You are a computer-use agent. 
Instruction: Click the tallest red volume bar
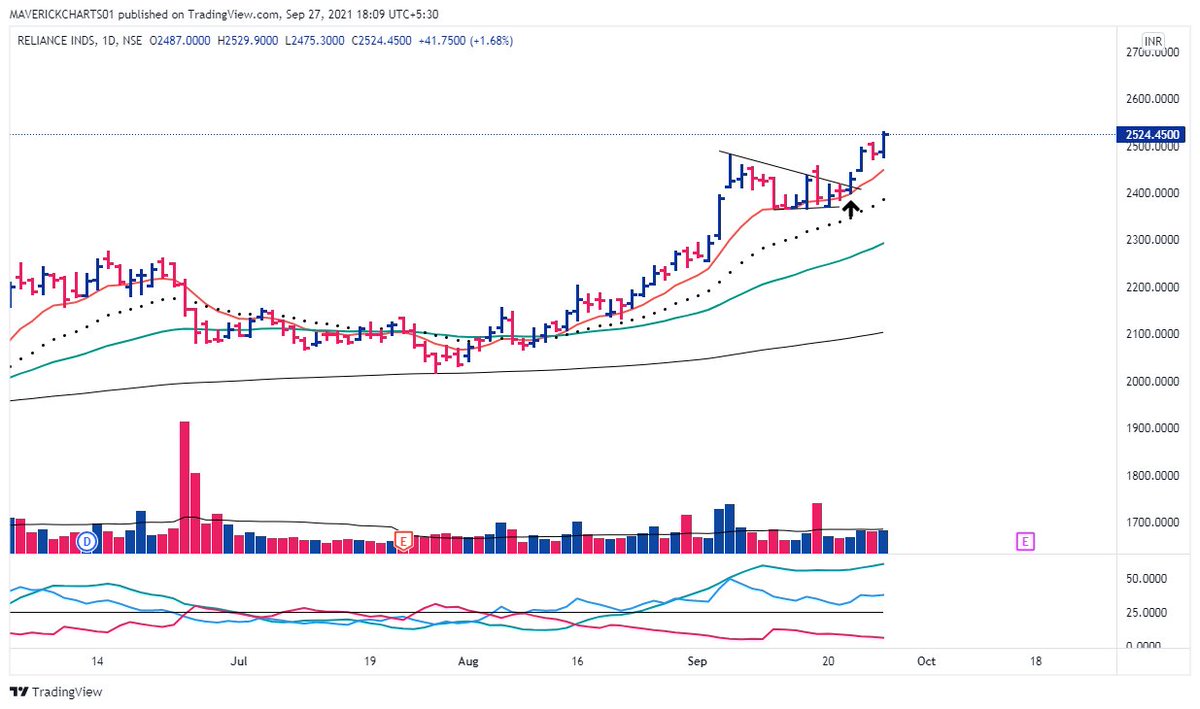[x=185, y=487]
